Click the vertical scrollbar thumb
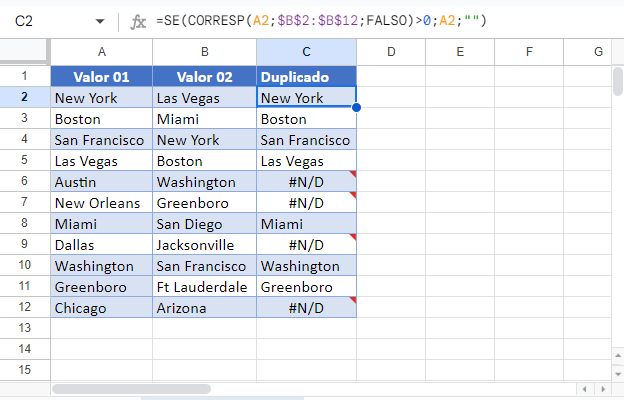The height and width of the screenshot is (400, 624). point(618,81)
